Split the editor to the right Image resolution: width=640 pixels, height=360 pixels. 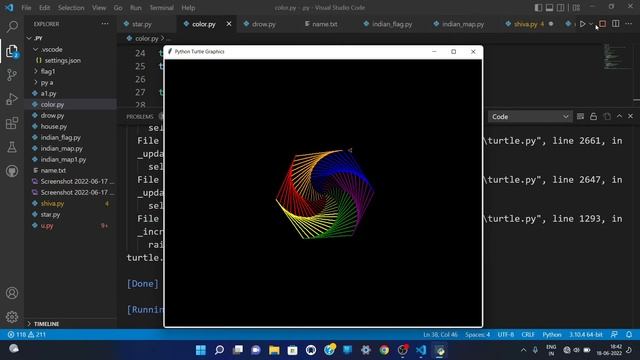click(616, 24)
